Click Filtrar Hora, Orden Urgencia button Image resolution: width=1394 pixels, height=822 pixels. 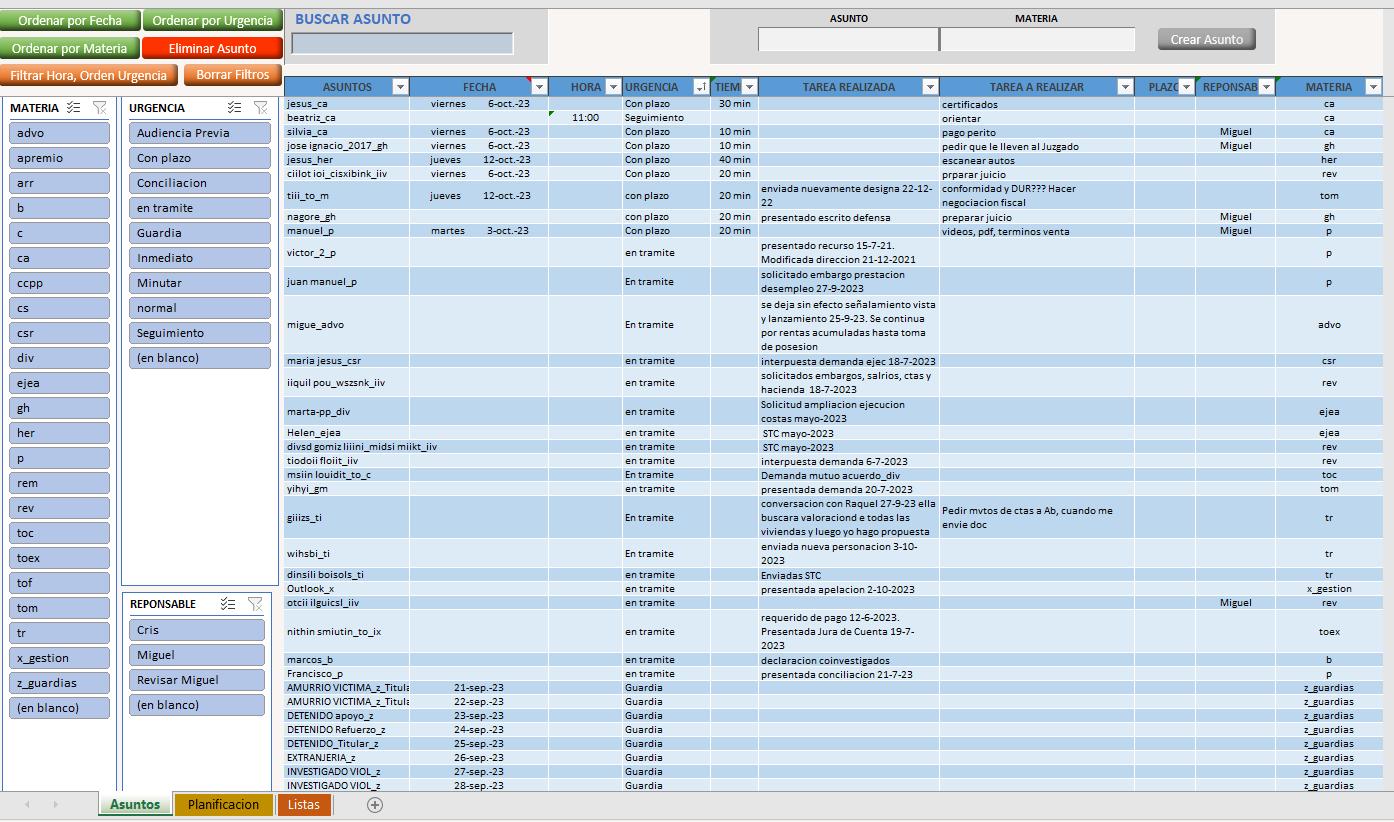[x=89, y=75]
